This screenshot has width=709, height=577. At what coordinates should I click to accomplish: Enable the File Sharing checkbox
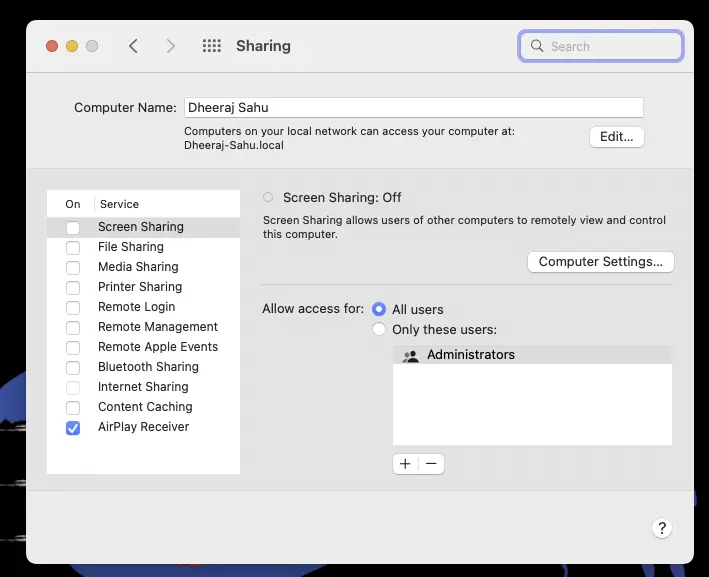coord(73,248)
